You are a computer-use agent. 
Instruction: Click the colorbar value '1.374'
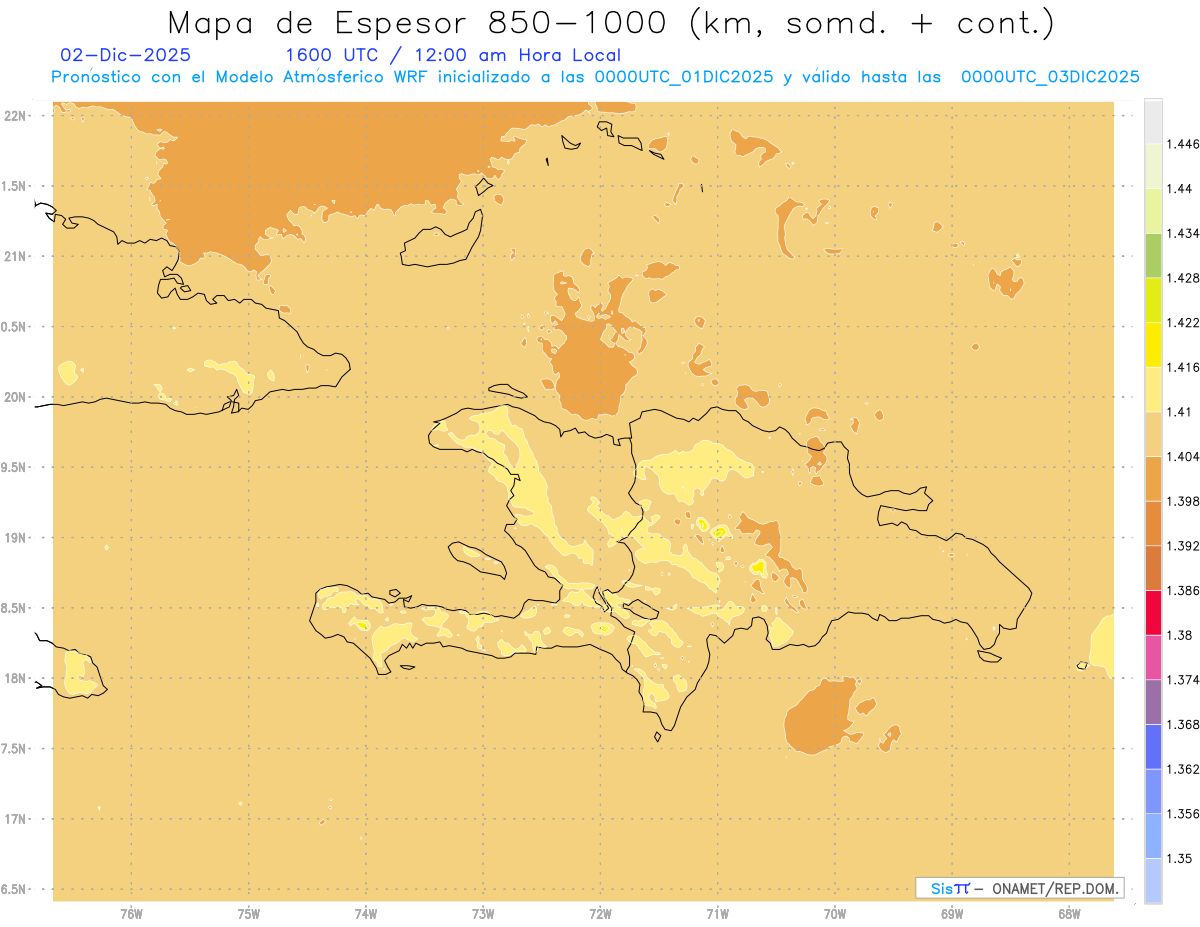tap(1185, 680)
